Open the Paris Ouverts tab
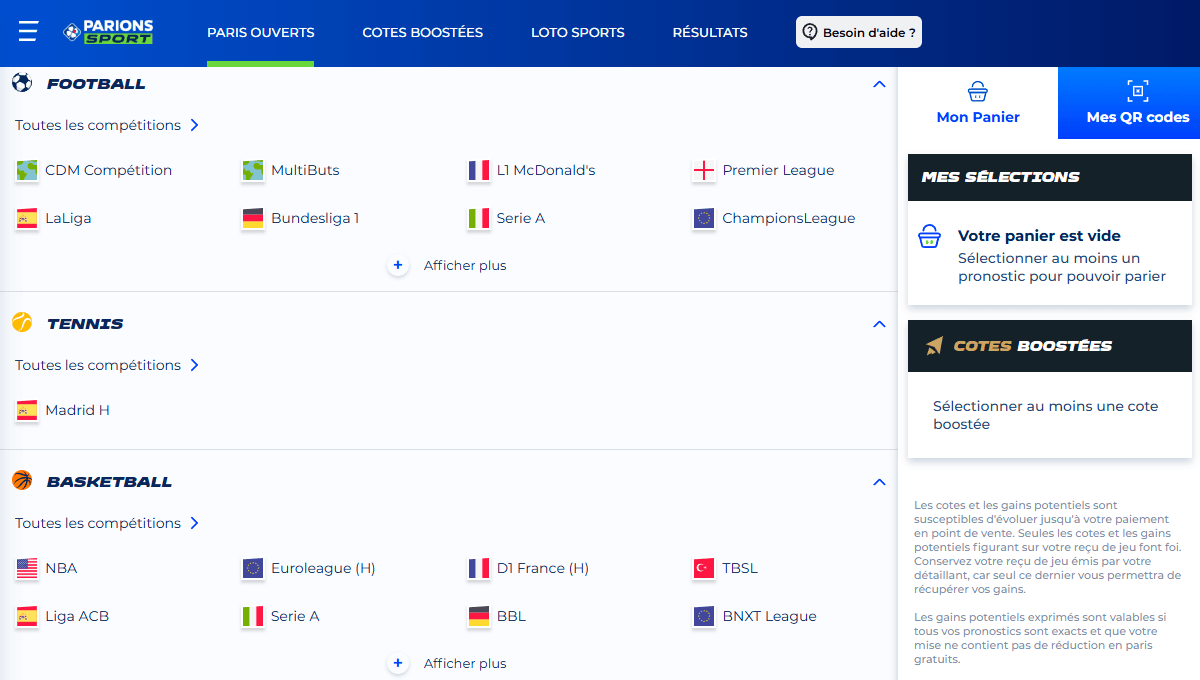 tap(261, 32)
